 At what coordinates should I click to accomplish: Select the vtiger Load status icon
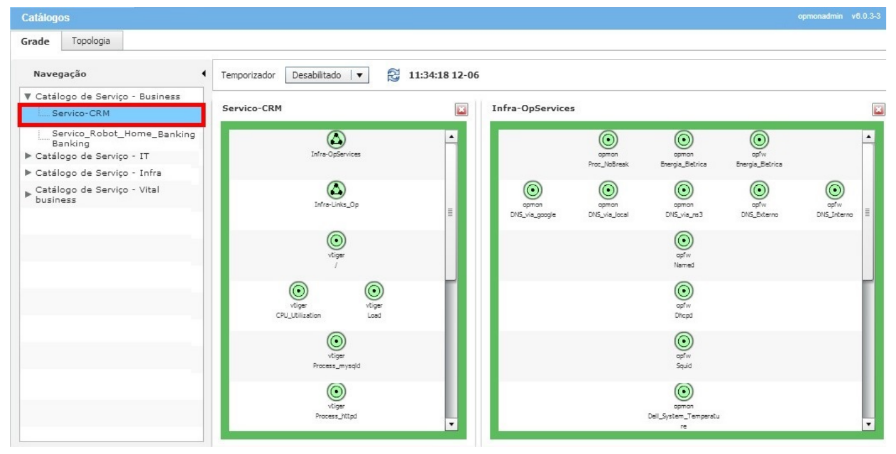(x=374, y=291)
